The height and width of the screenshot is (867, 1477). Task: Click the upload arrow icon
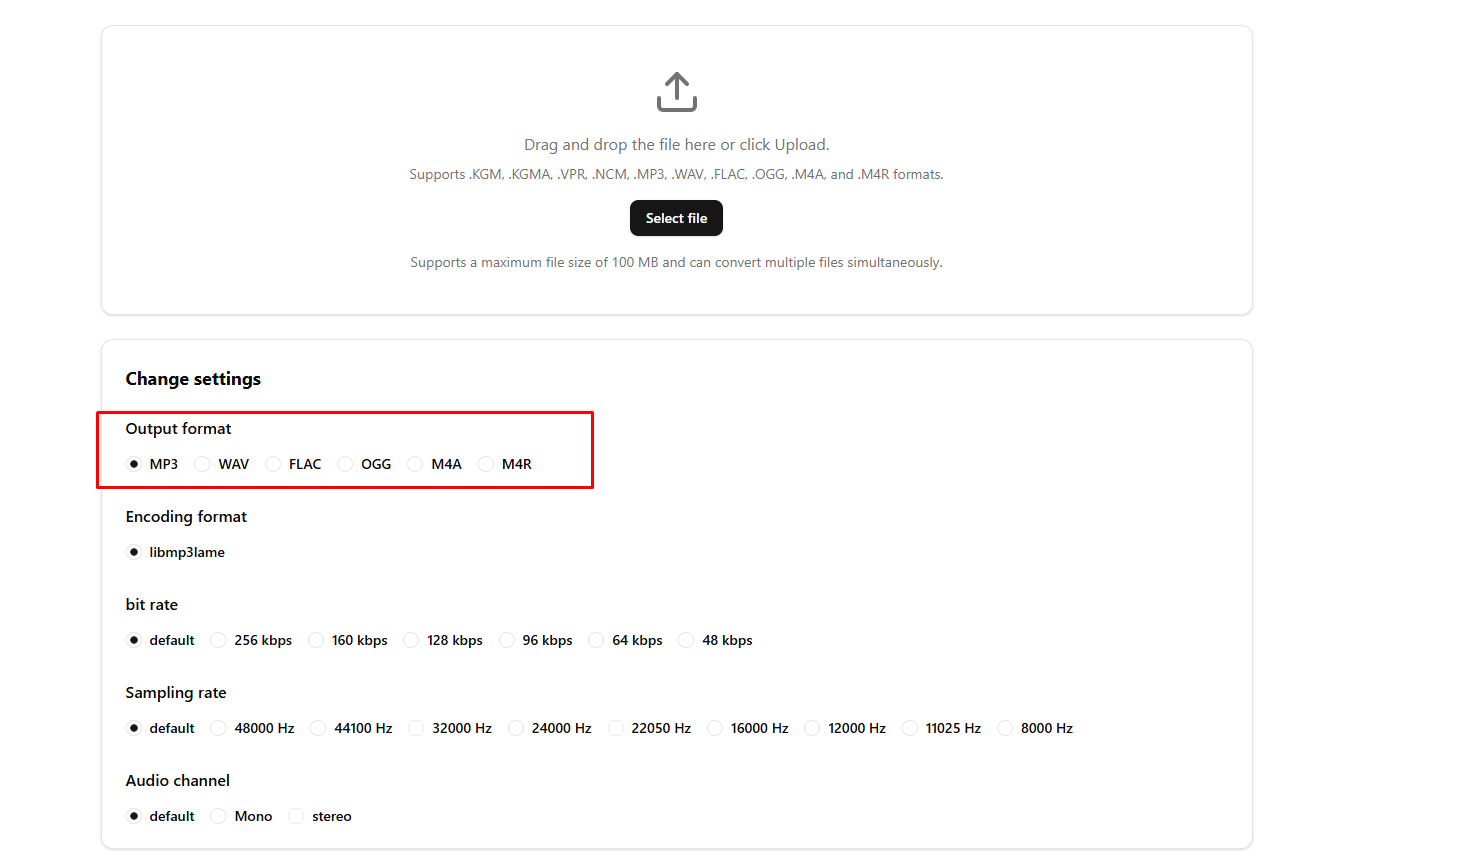click(x=676, y=91)
